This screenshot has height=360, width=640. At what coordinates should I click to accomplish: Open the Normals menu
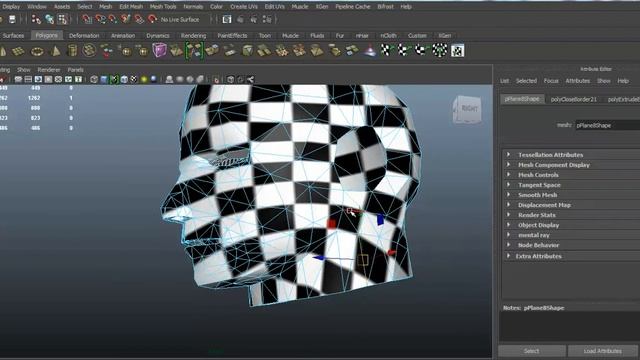click(193, 7)
